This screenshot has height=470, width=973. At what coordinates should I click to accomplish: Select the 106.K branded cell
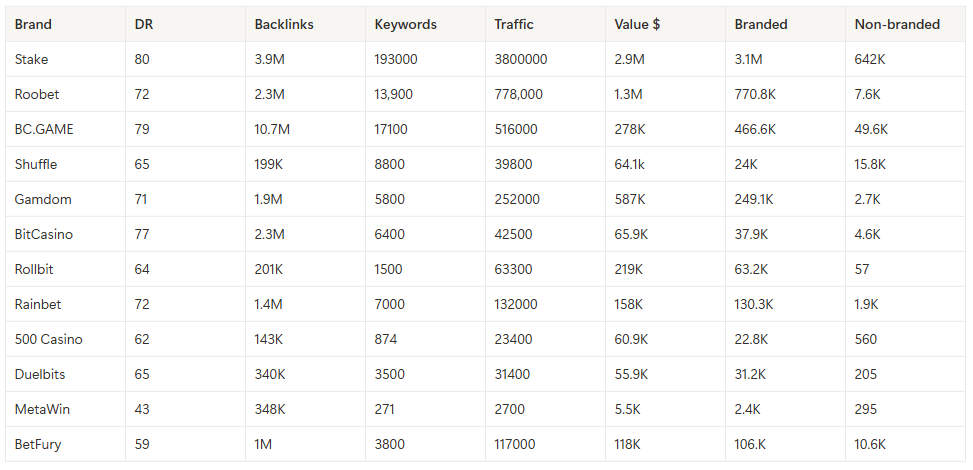786,444
